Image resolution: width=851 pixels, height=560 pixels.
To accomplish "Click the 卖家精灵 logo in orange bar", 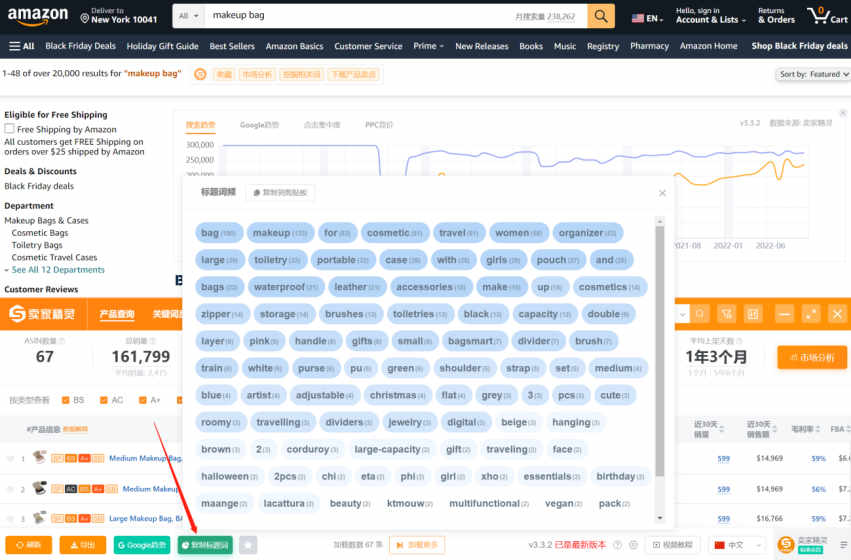I will click(42, 314).
